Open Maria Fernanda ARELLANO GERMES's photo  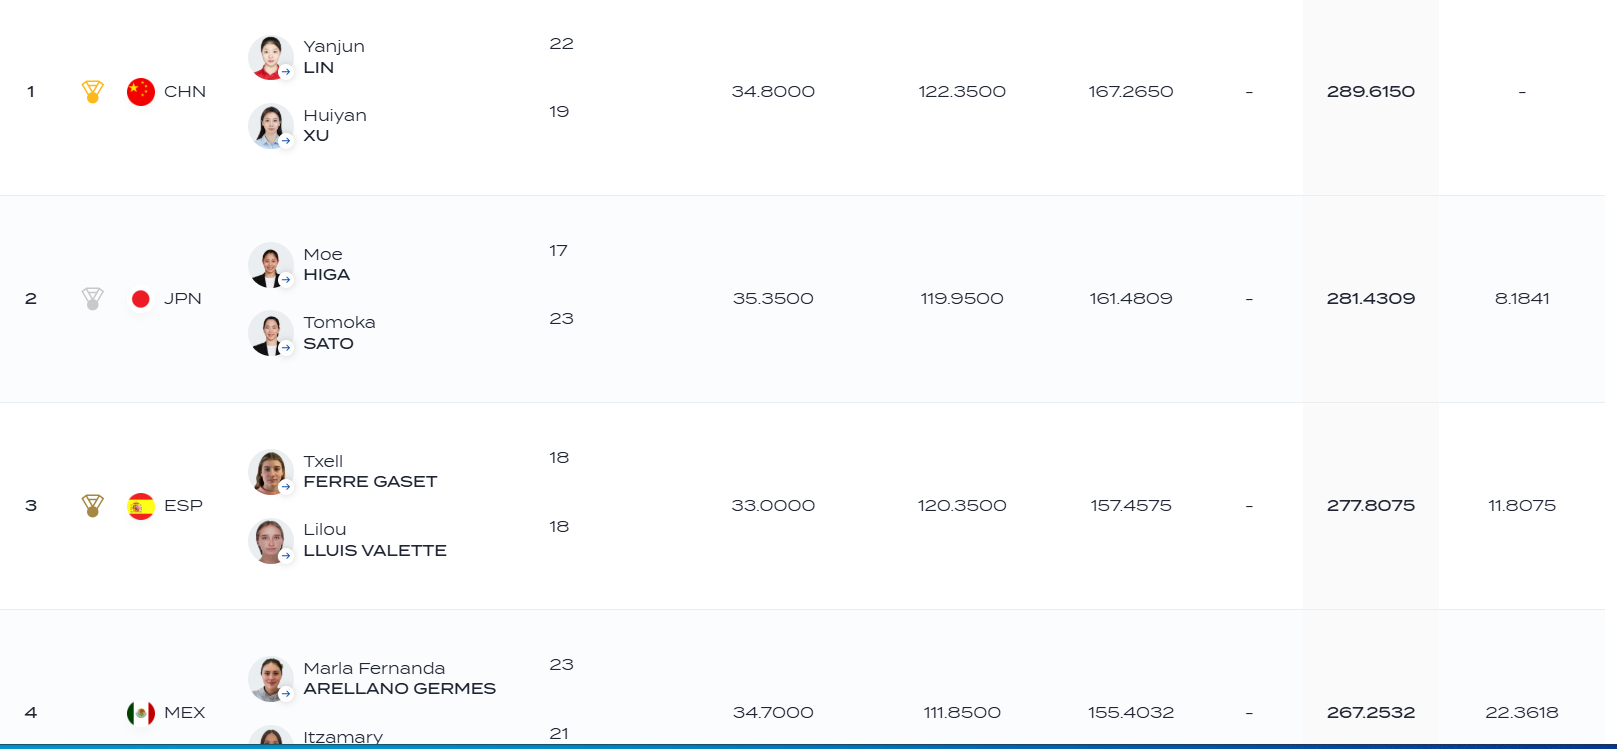(x=270, y=678)
